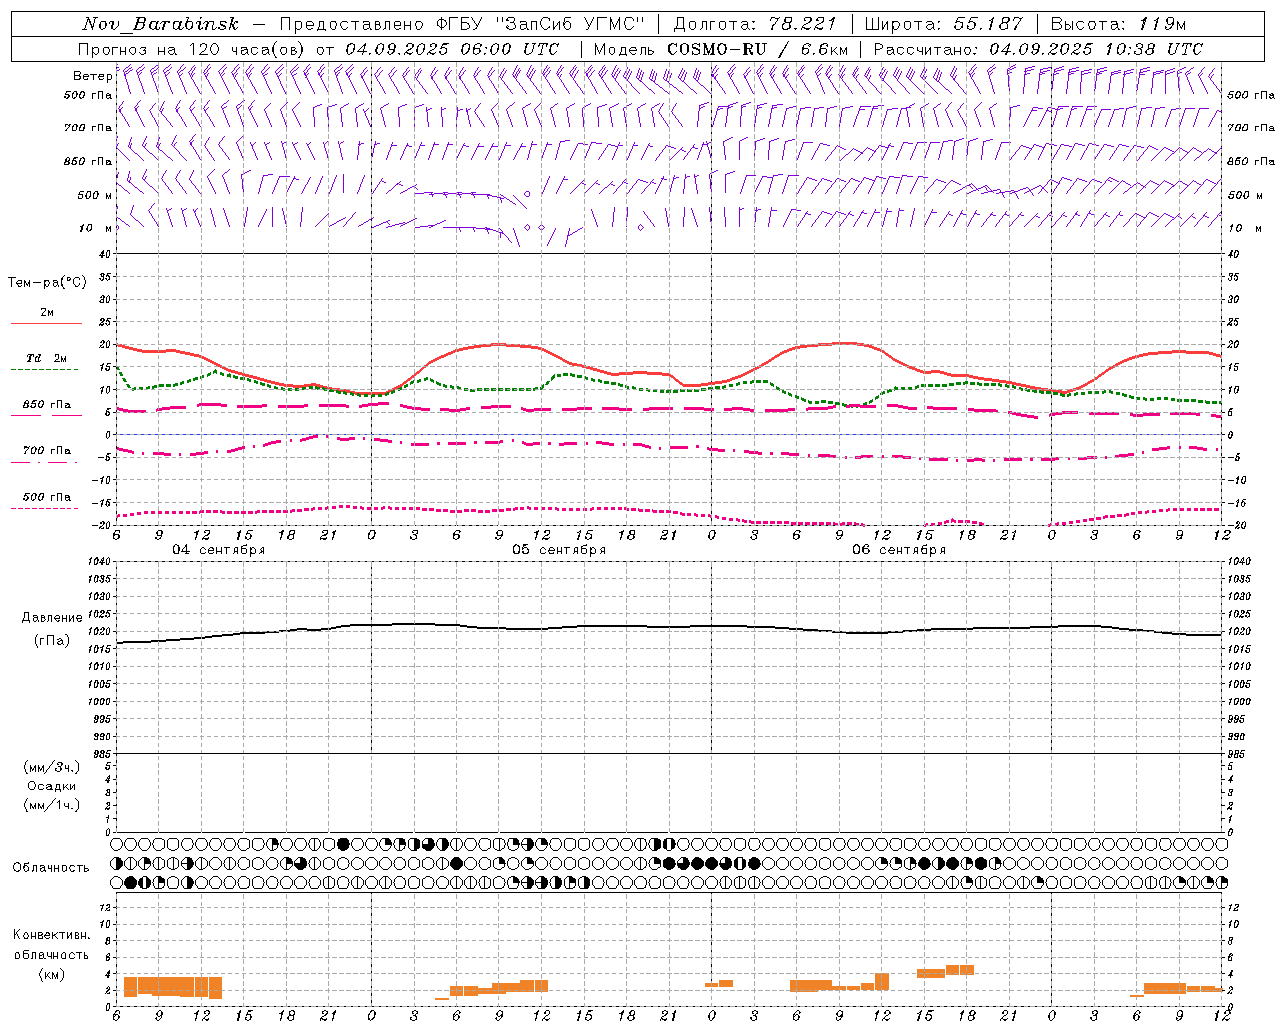
Task: Click the 'Высота: 119м' elevation text
Action: [x=1118, y=24]
